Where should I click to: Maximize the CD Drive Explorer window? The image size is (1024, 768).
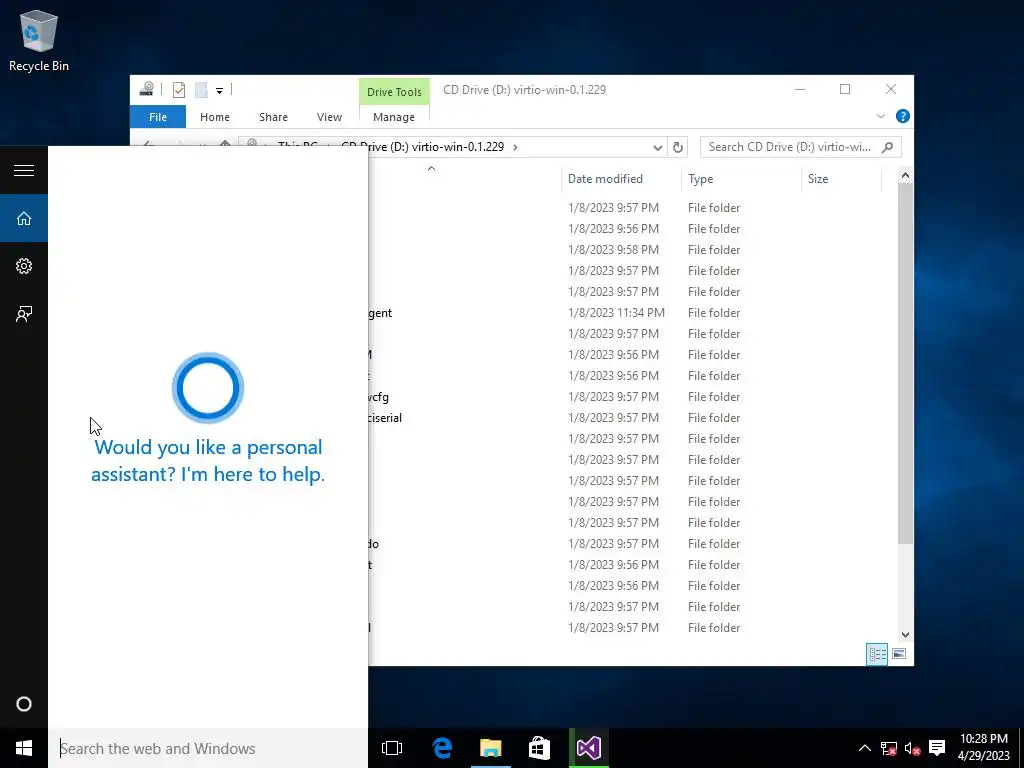click(x=845, y=89)
